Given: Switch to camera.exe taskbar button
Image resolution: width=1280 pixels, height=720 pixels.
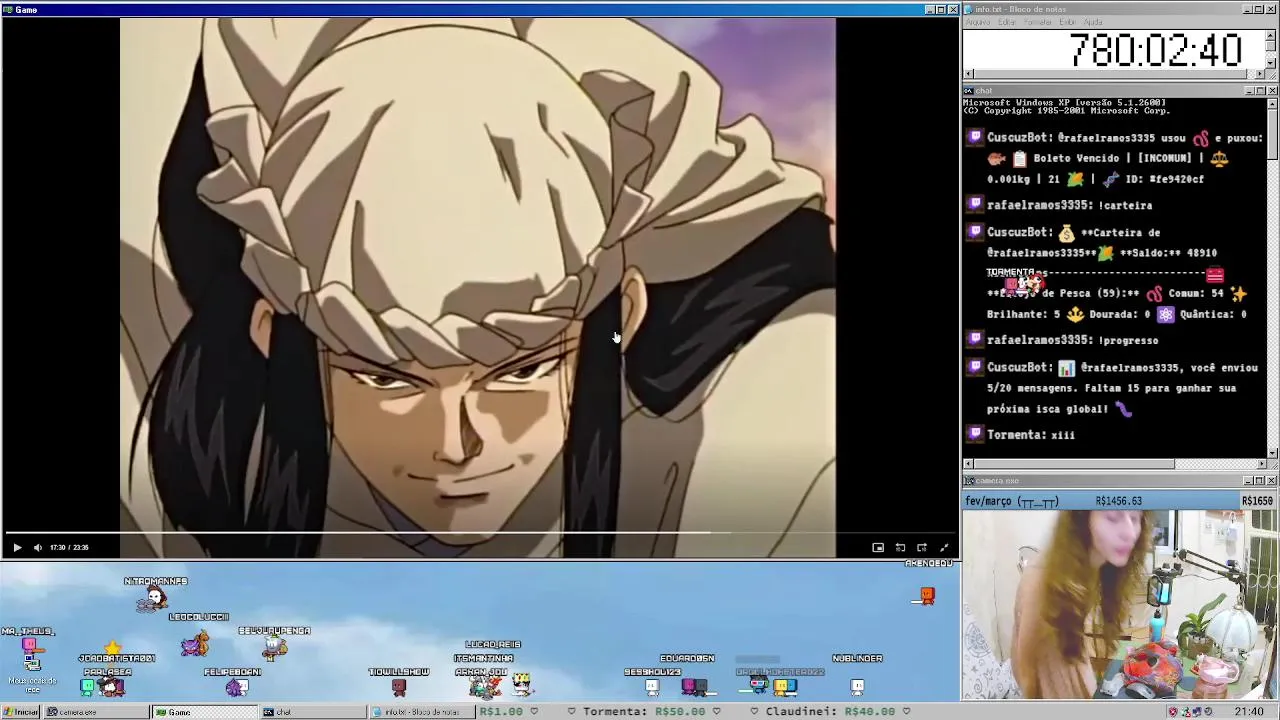Looking at the screenshot, I should (95, 712).
